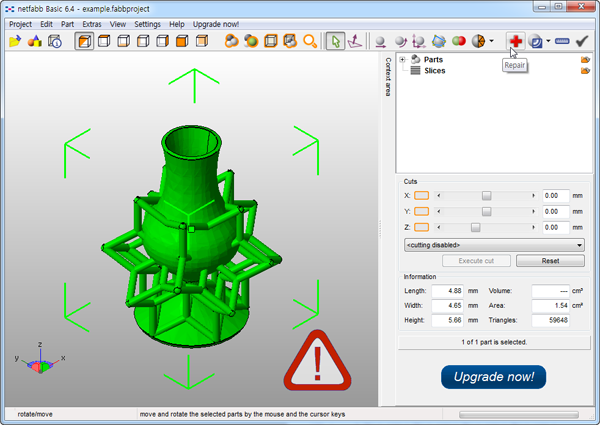Select the Slices tree item
The width and height of the screenshot is (600, 425).
click(434, 71)
